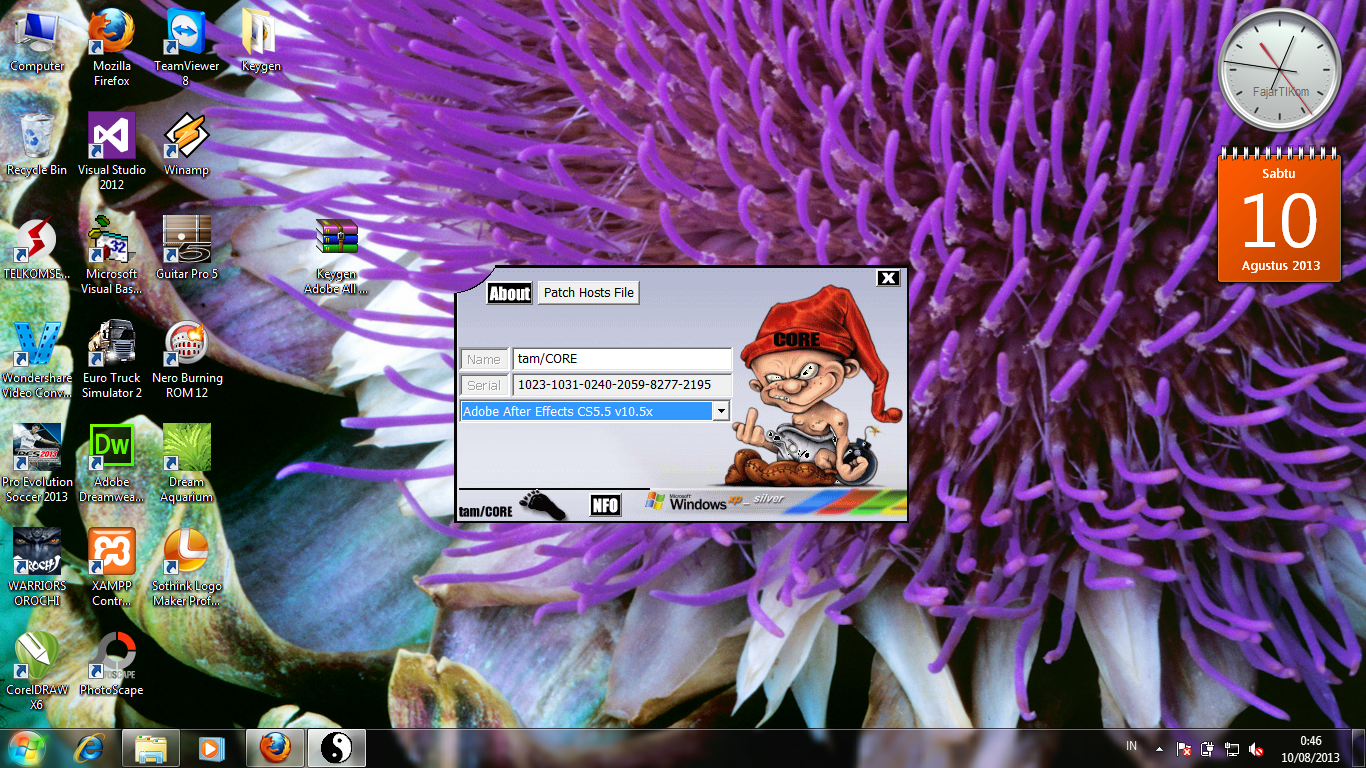Select the Mozilla Firefox desktop shortcut
Viewport: 1366px width, 768px height.
click(x=112, y=48)
